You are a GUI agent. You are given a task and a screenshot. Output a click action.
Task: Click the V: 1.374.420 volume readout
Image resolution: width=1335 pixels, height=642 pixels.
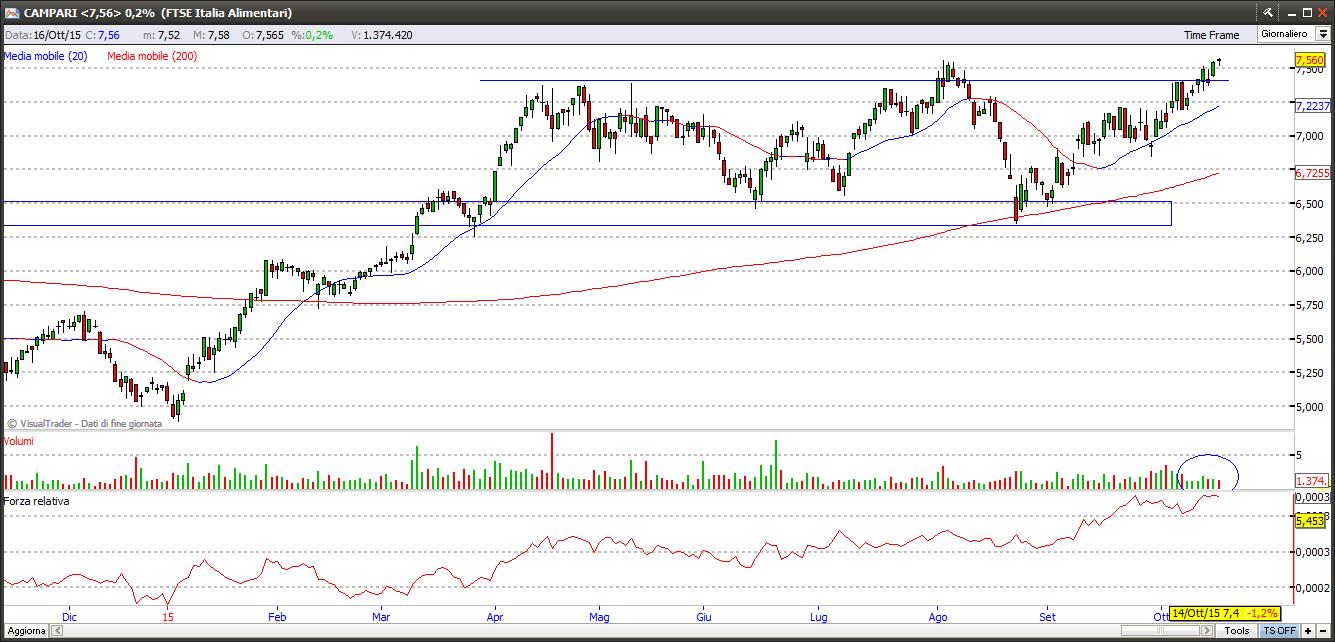point(382,35)
